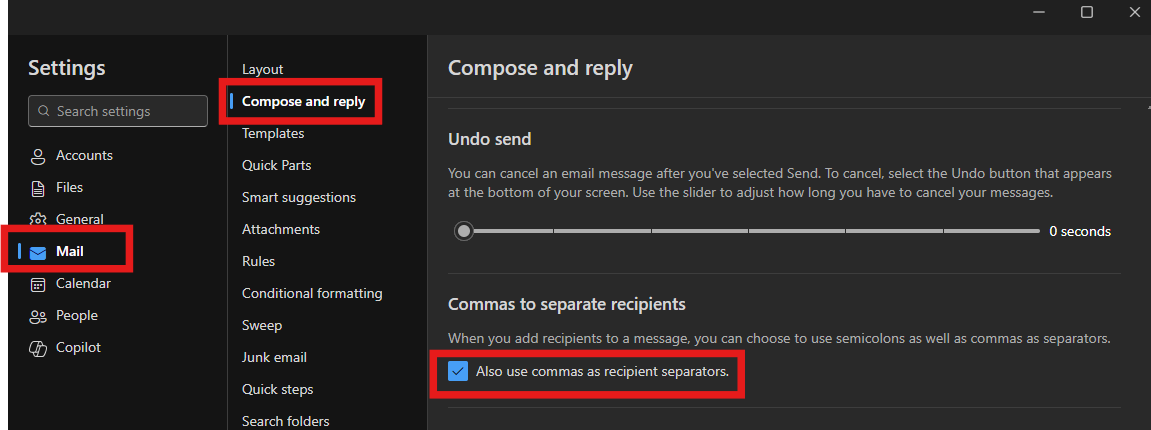Uncheck Also use commas as recipient separators
Viewport: 1151px width, 430px height.
click(458, 371)
